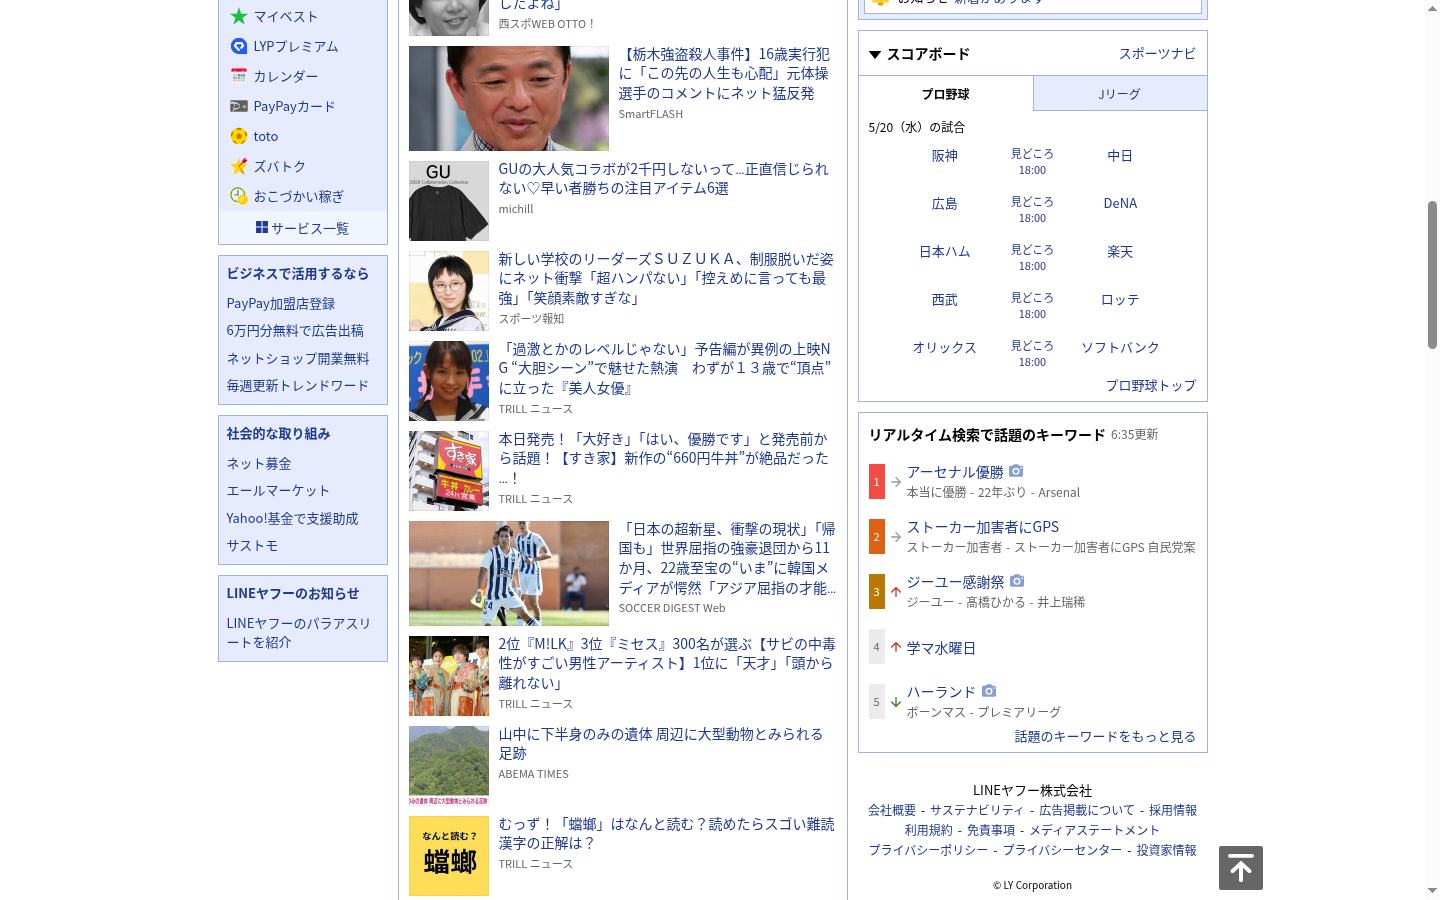Open mountain forest ABEMA article thumbnail
The height and width of the screenshot is (900, 1440).
click(449, 766)
